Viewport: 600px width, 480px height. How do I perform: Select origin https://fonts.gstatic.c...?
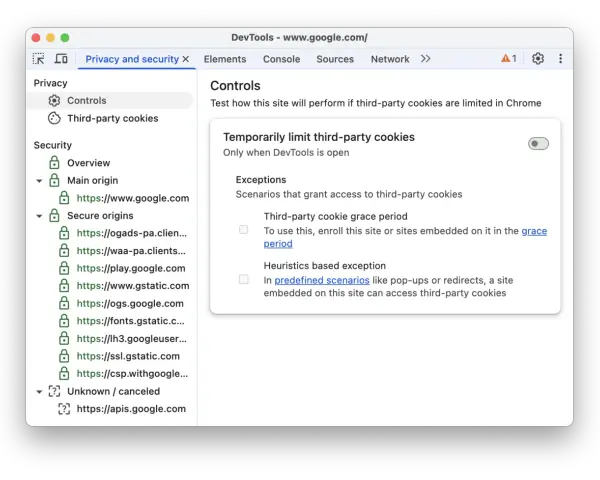click(x=130, y=321)
